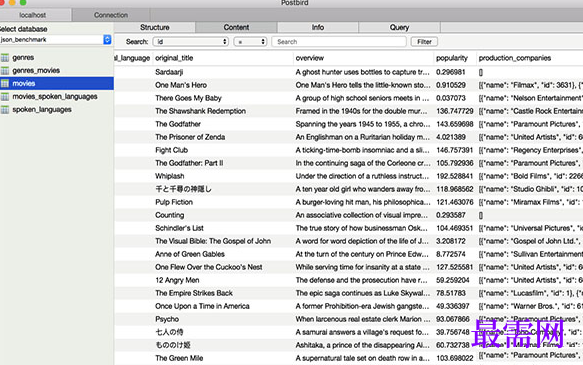Click the production company cell with Filmax
The height and width of the screenshot is (365, 583).
point(531,85)
